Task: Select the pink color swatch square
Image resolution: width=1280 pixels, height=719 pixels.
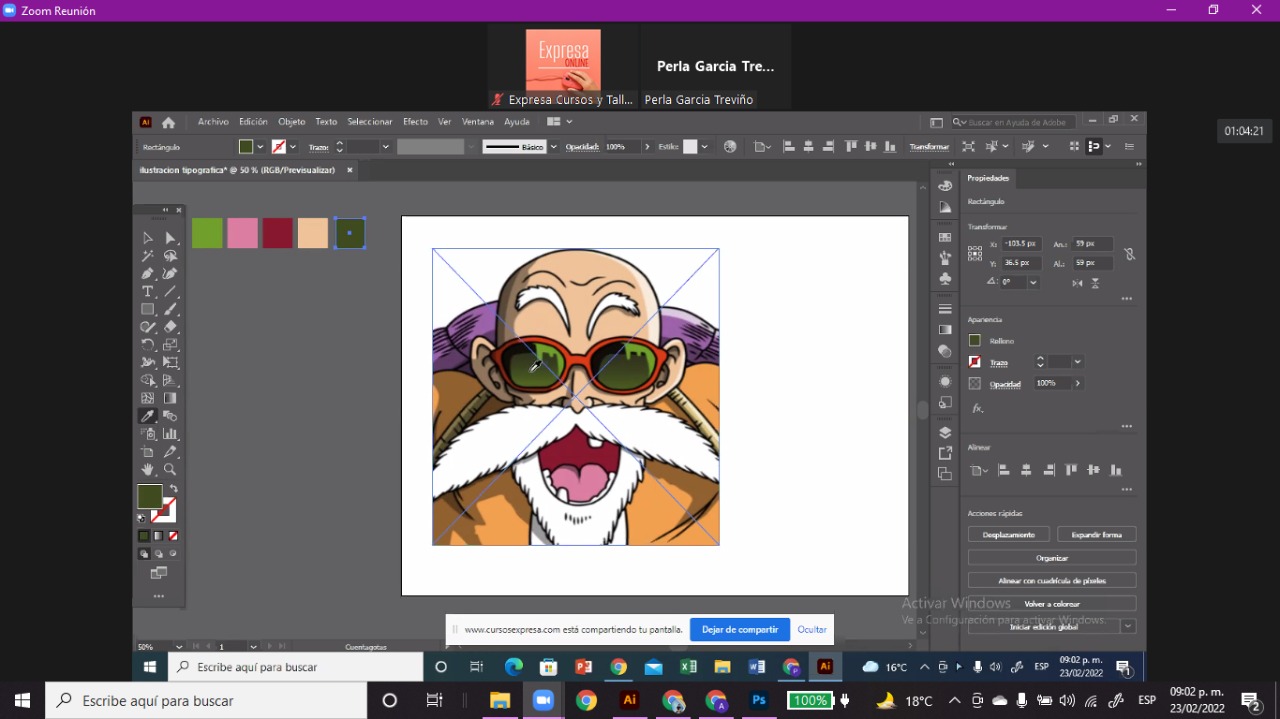Action: 243,233
